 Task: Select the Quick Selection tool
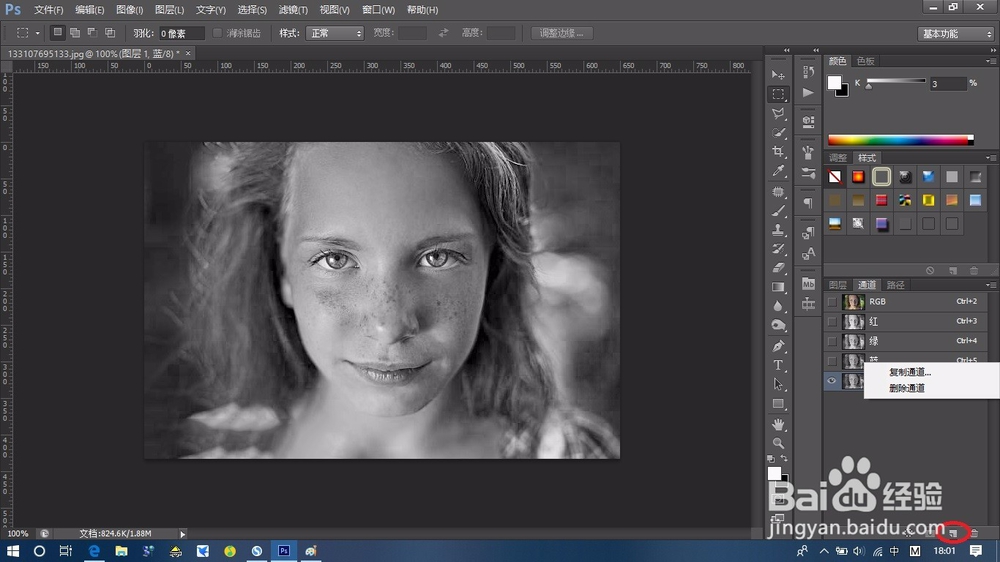[x=778, y=133]
